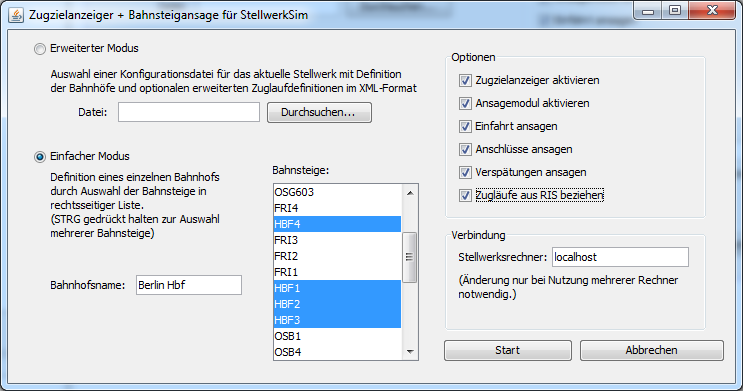This screenshot has width=743, height=391.
Task: Minimize the Zugzielanzeiger window
Action: (648, 11)
